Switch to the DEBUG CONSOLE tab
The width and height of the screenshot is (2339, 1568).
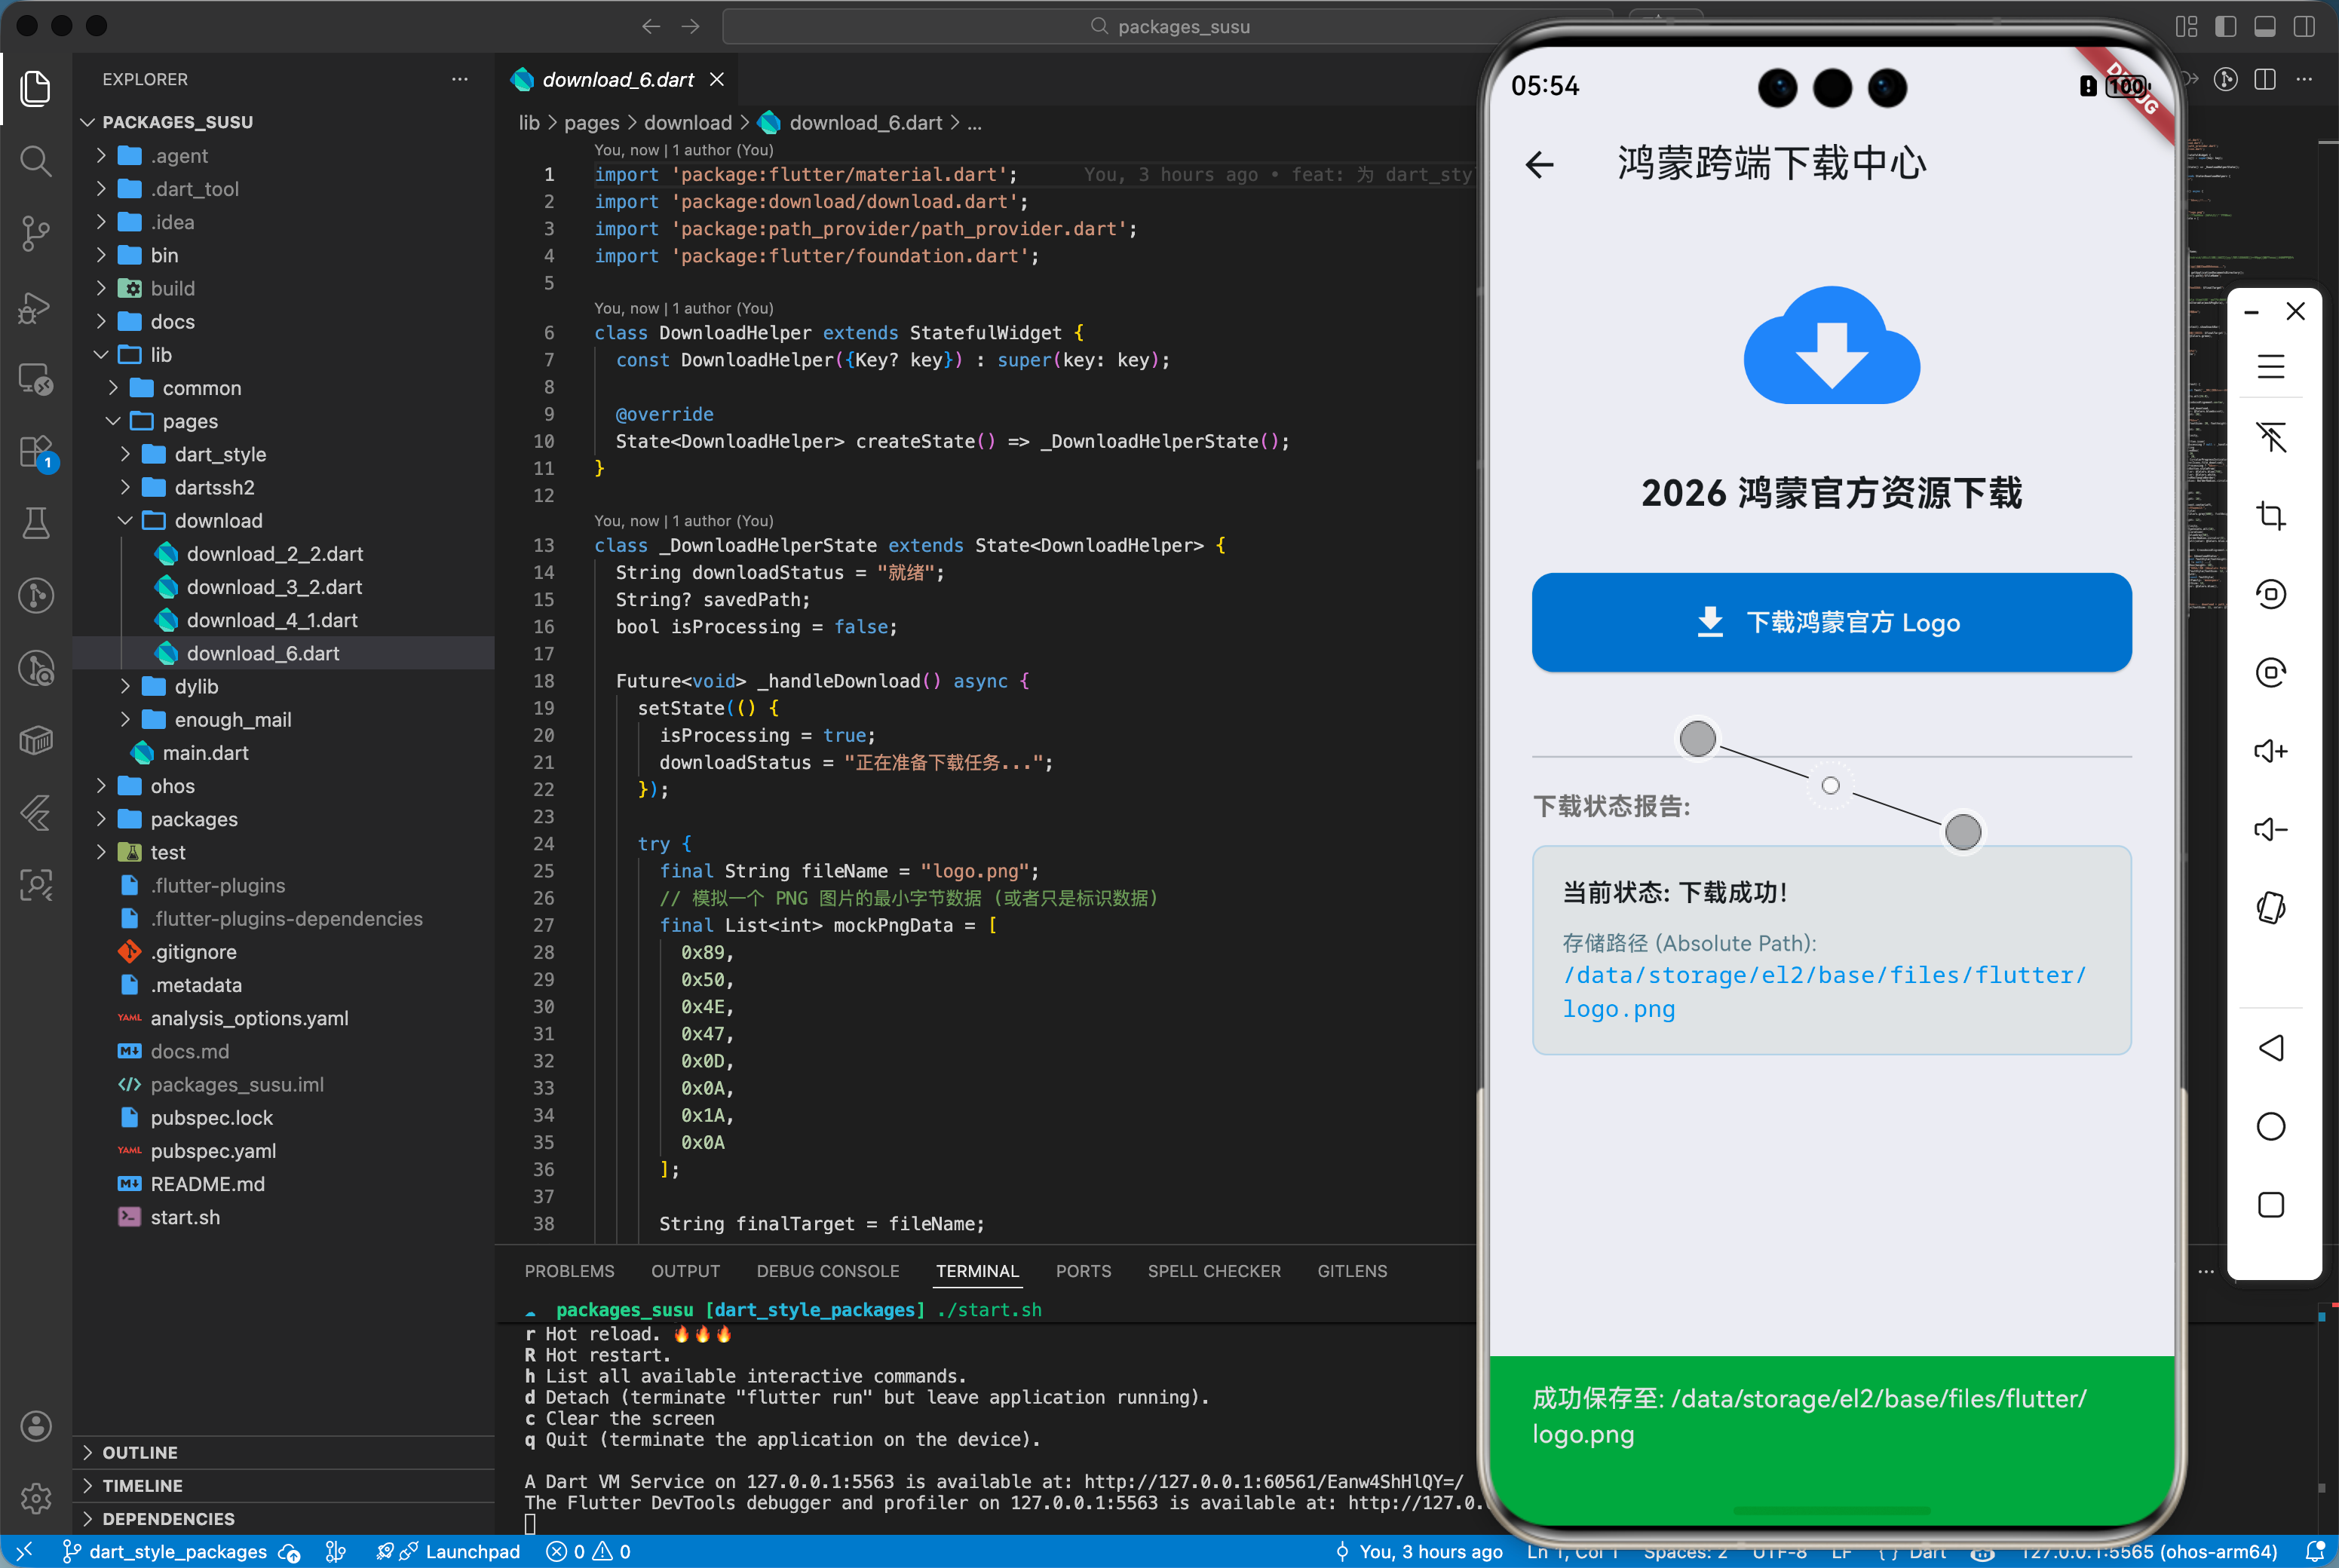point(827,1271)
